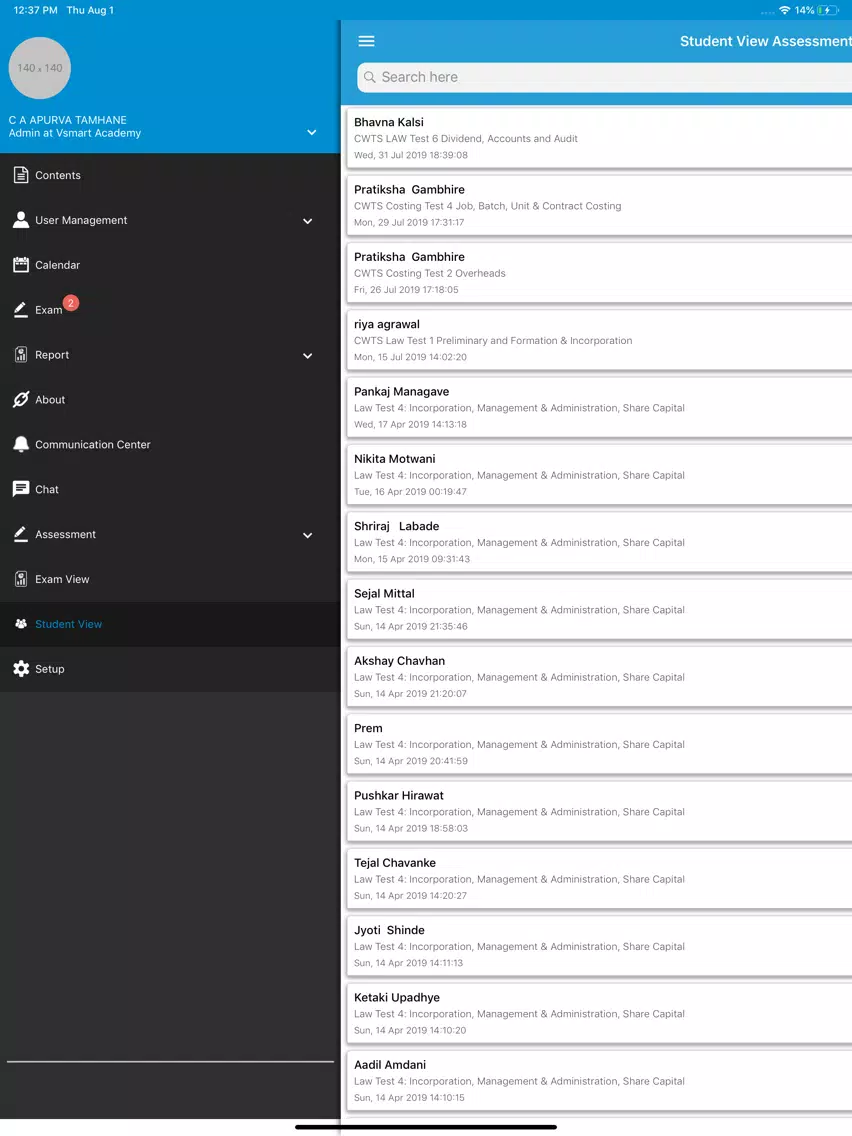Open Communication Center menu item
Screen dimensions: 852x1136
[x=170, y=445]
